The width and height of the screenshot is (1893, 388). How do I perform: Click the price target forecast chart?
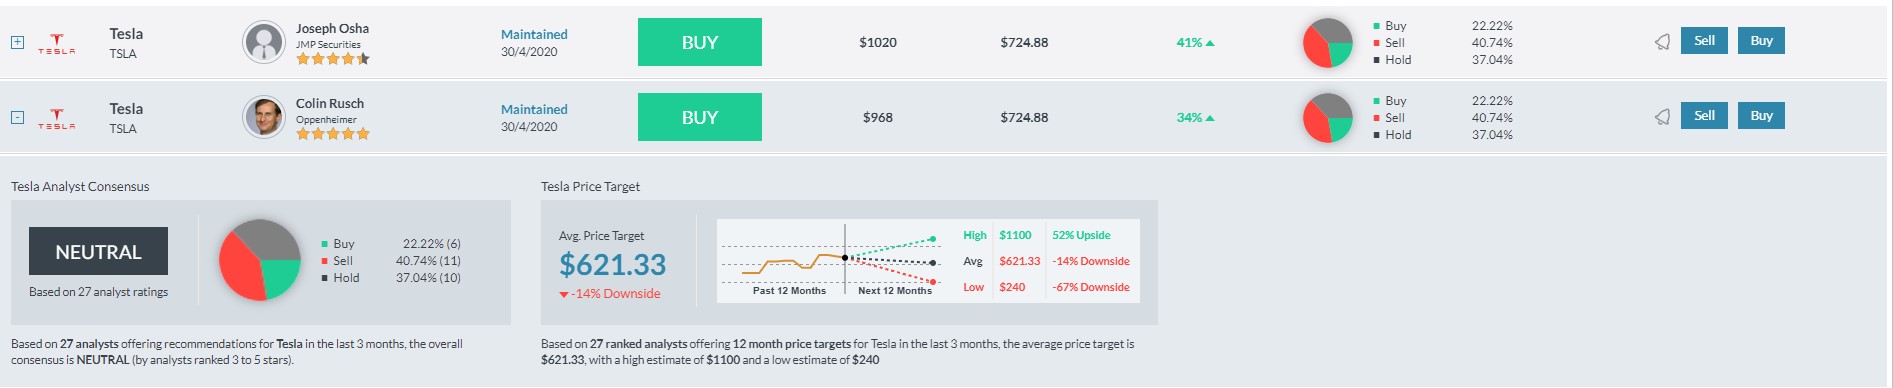point(829,260)
